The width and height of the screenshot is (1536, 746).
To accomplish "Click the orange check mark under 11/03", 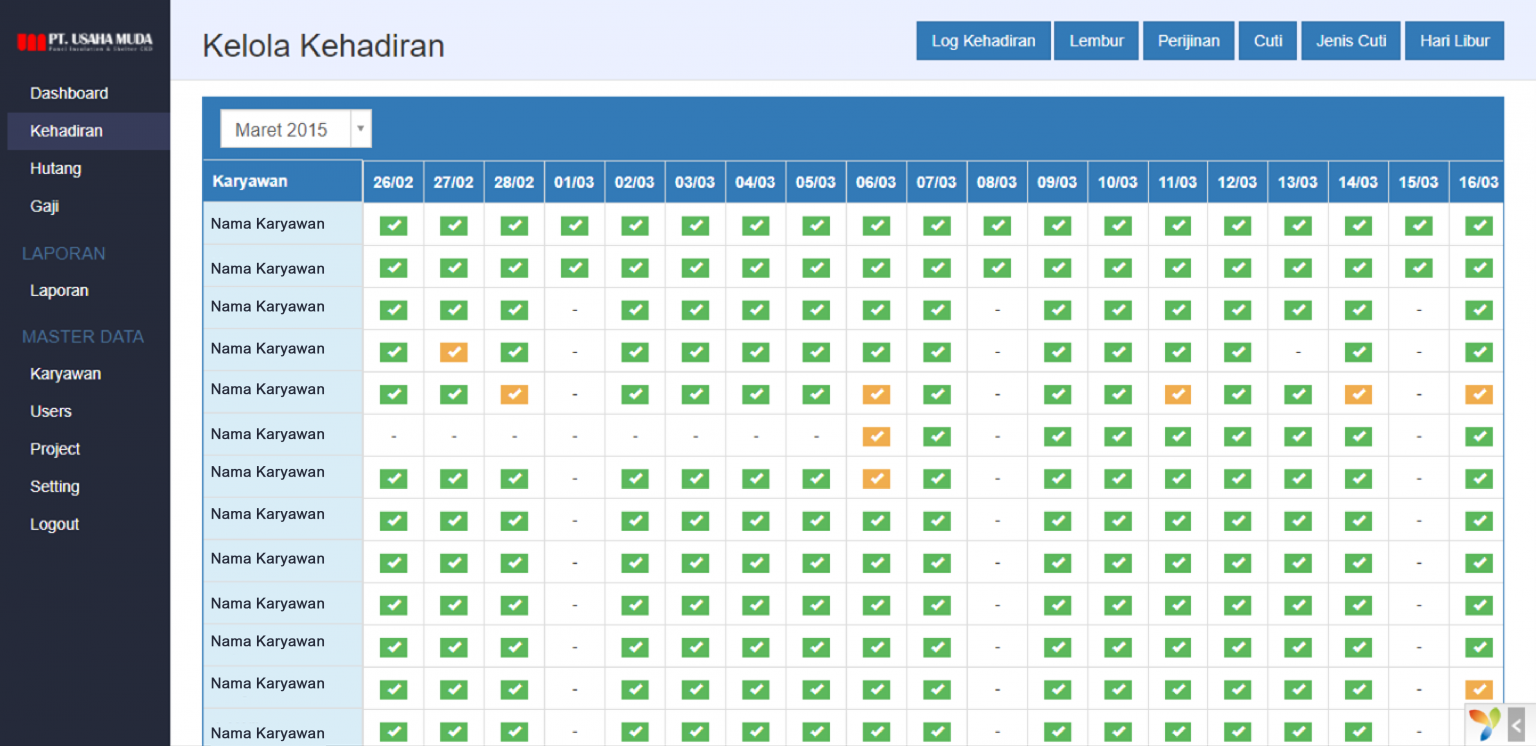I will 1177,394.
